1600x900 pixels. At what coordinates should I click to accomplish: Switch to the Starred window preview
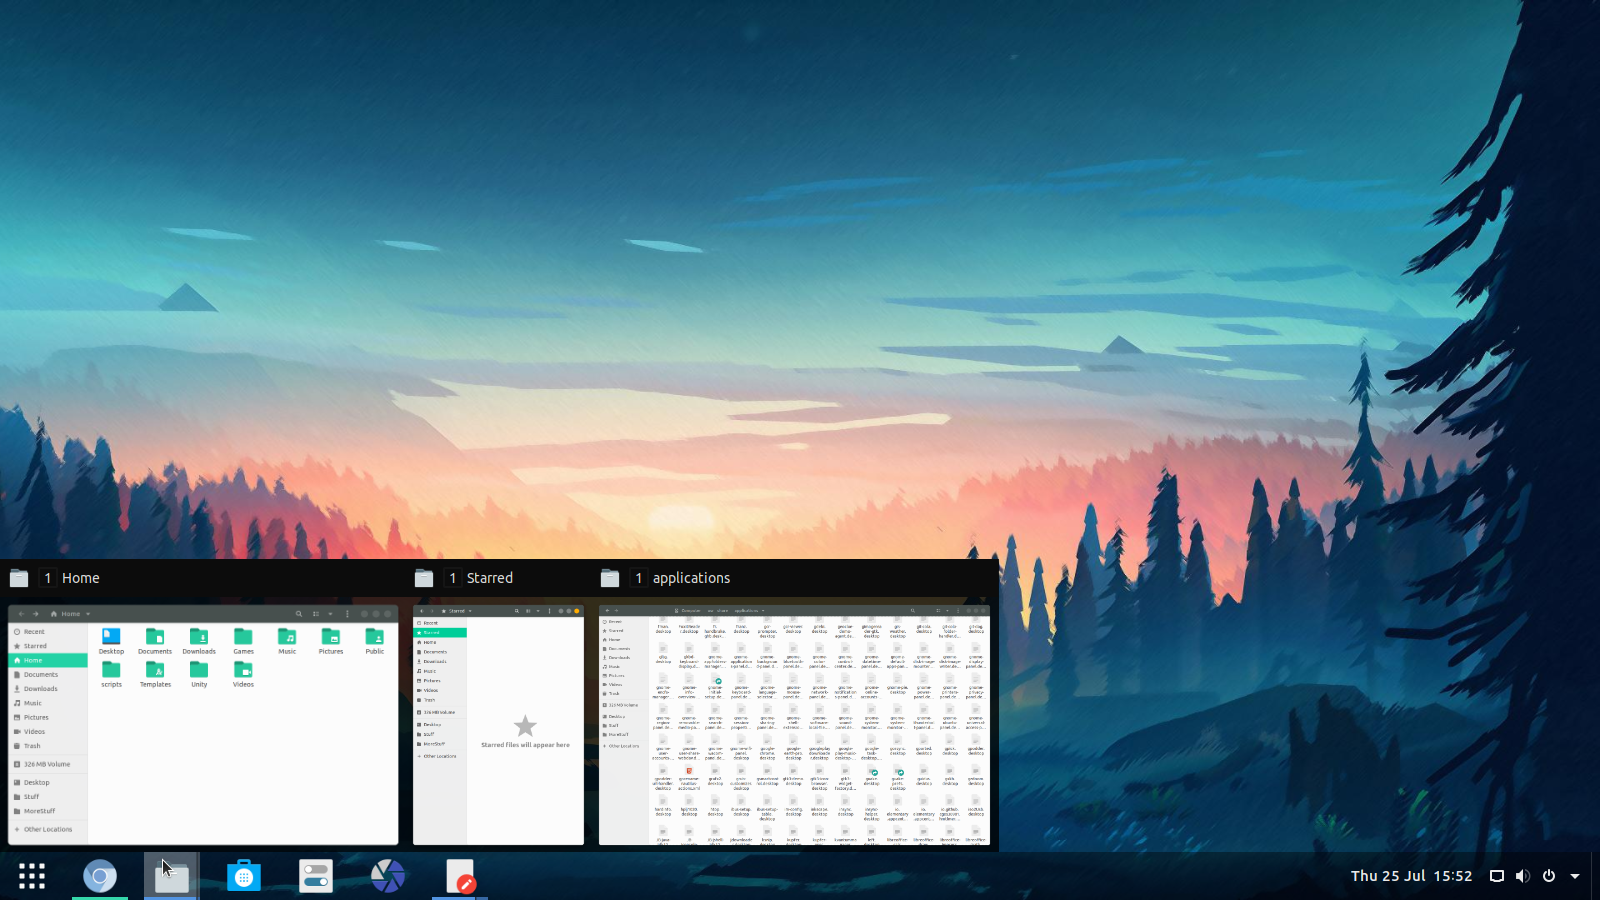coord(498,725)
